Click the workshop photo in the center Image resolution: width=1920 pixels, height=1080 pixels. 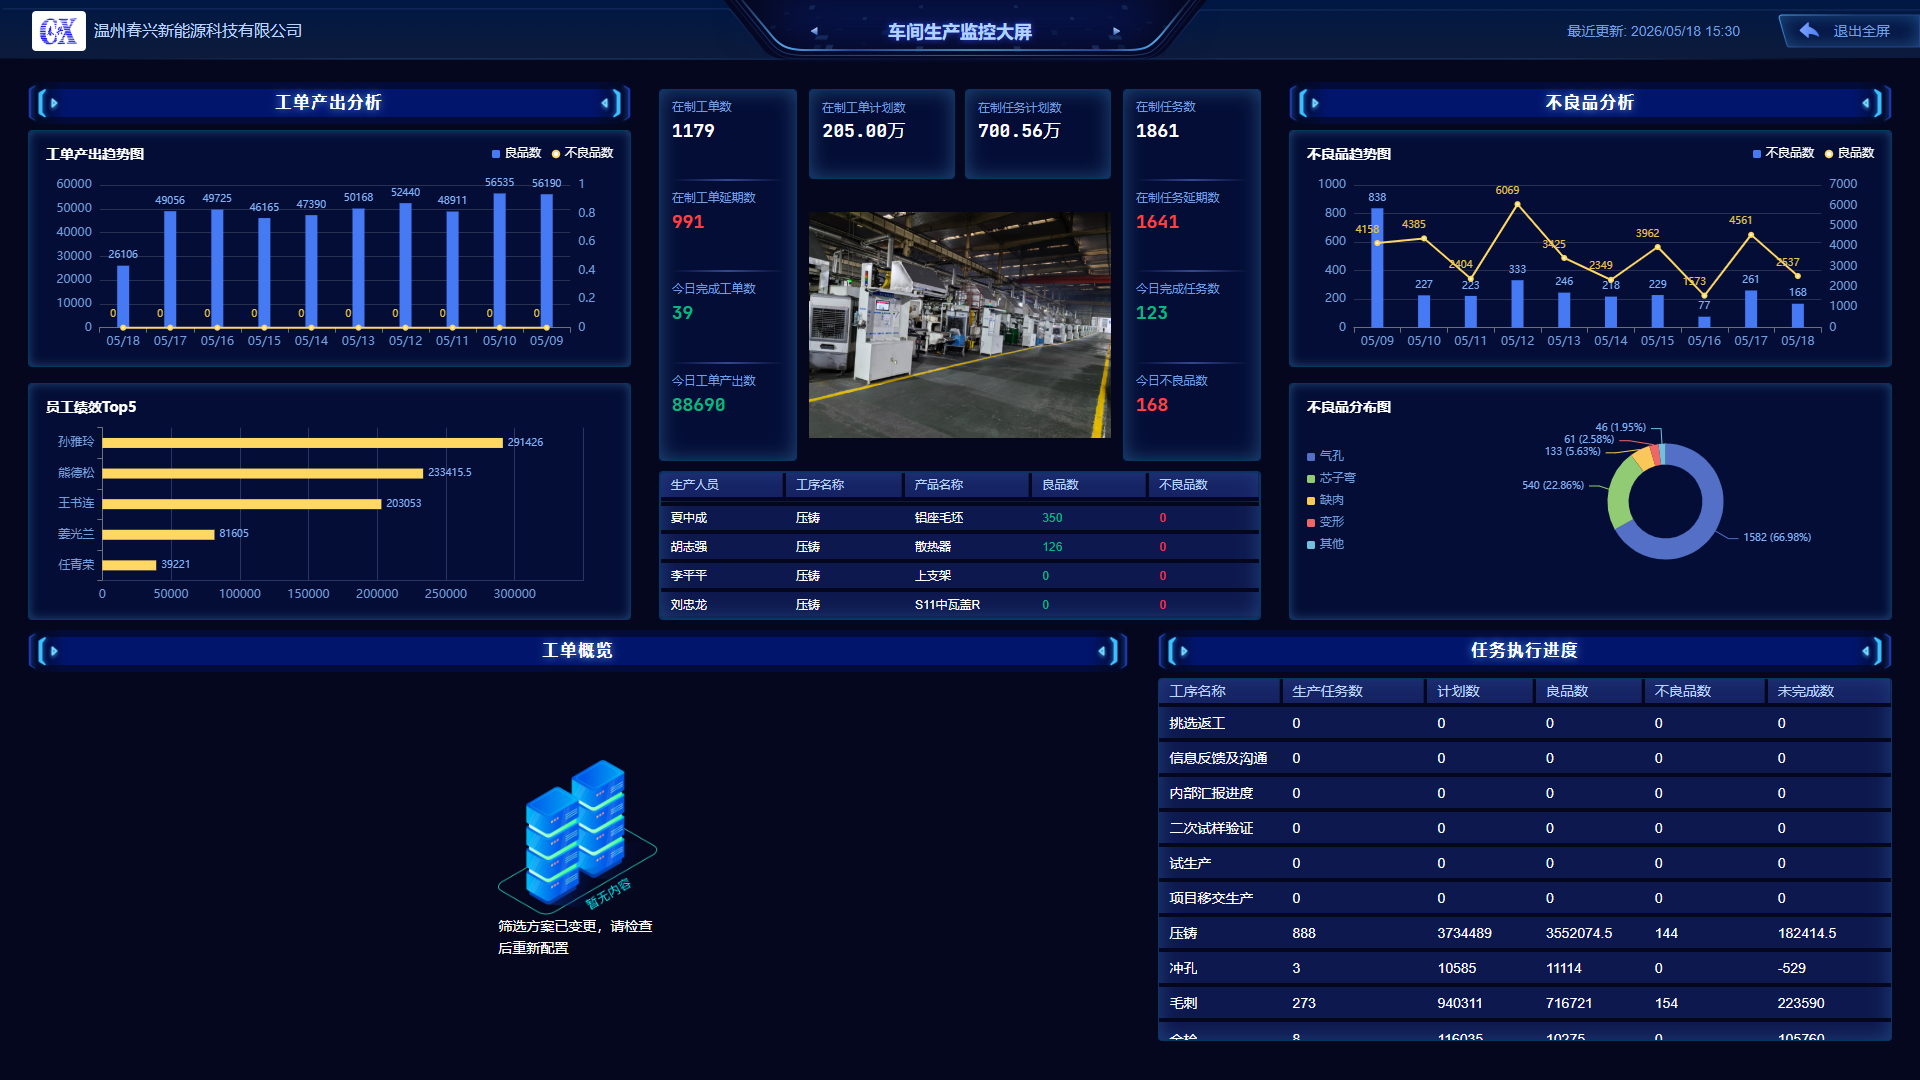click(959, 324)
